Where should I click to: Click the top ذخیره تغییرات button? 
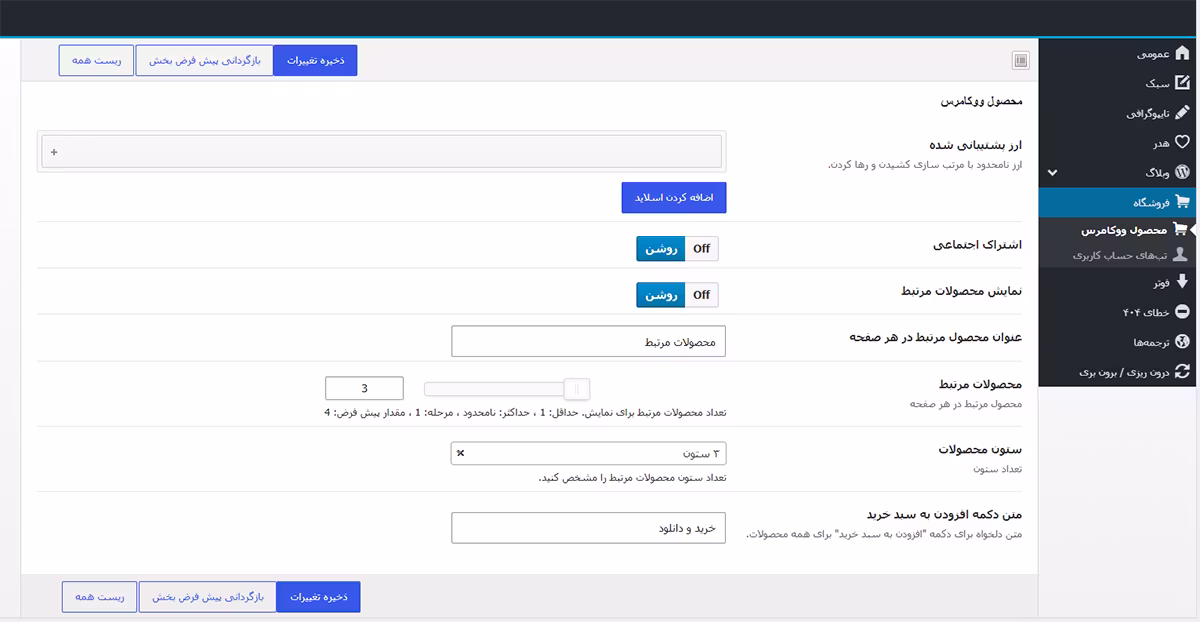tap(315, 60)
